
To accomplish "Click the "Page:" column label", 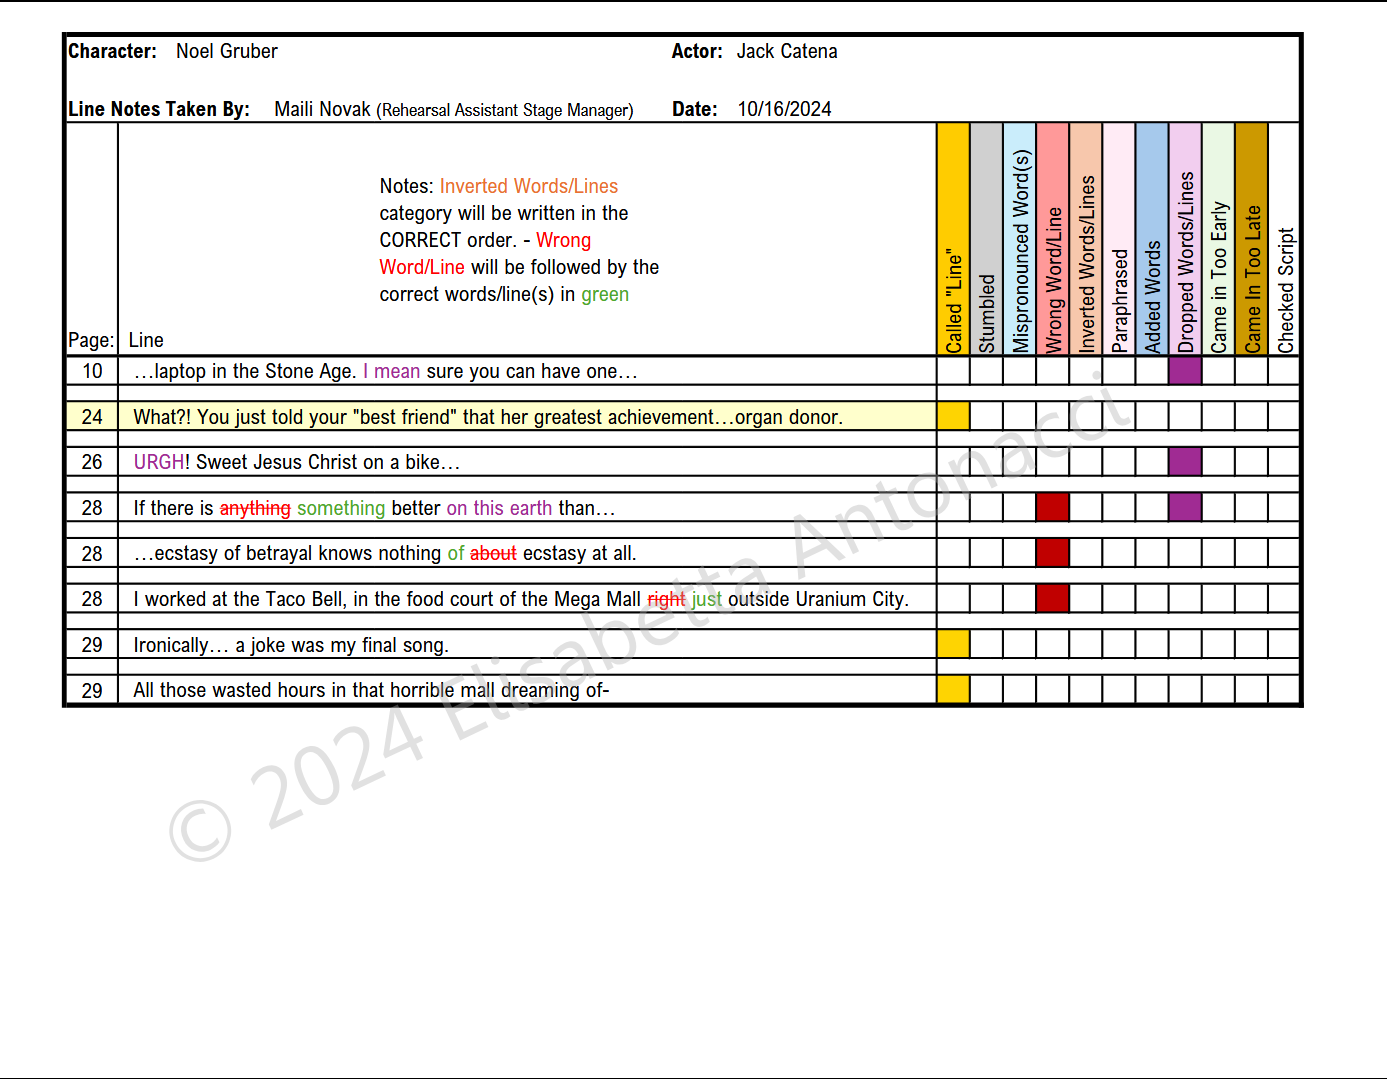I will (91, 340).
